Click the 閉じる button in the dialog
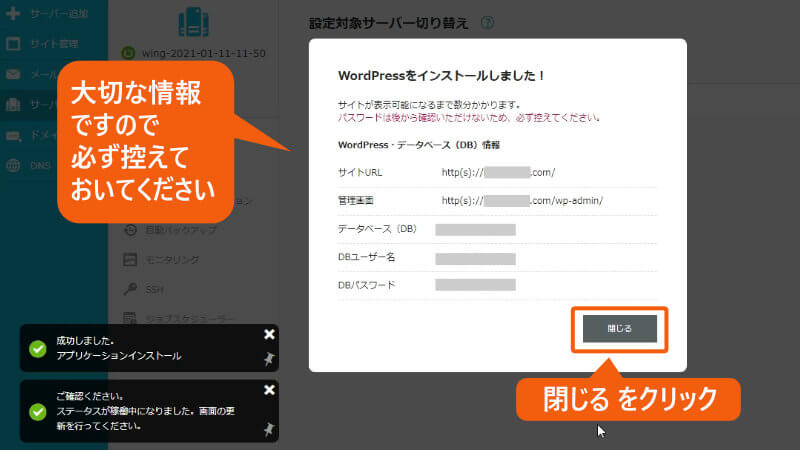 click(x=619, y=329)
